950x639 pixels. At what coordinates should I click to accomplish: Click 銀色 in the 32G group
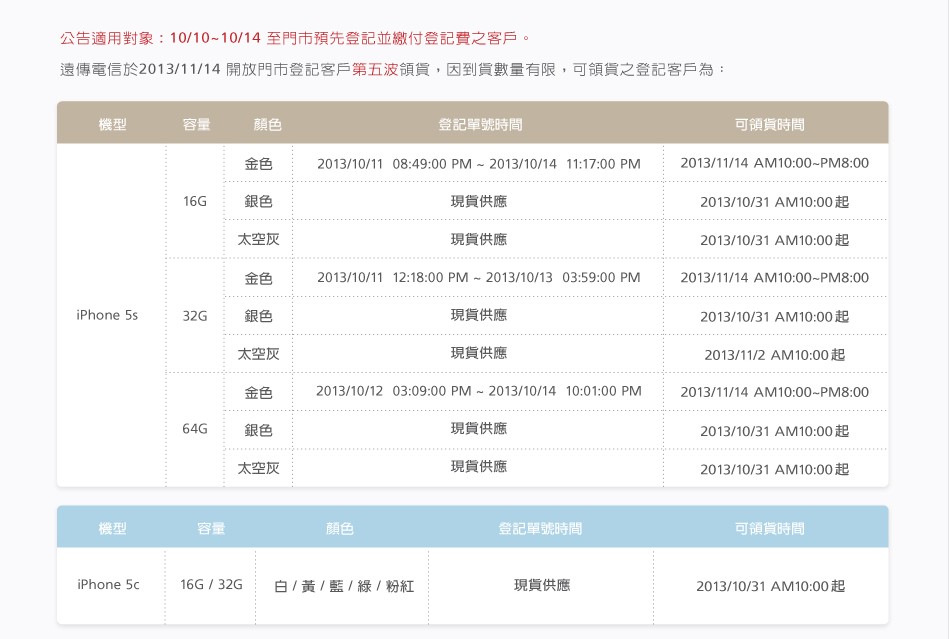click(259, 316)
